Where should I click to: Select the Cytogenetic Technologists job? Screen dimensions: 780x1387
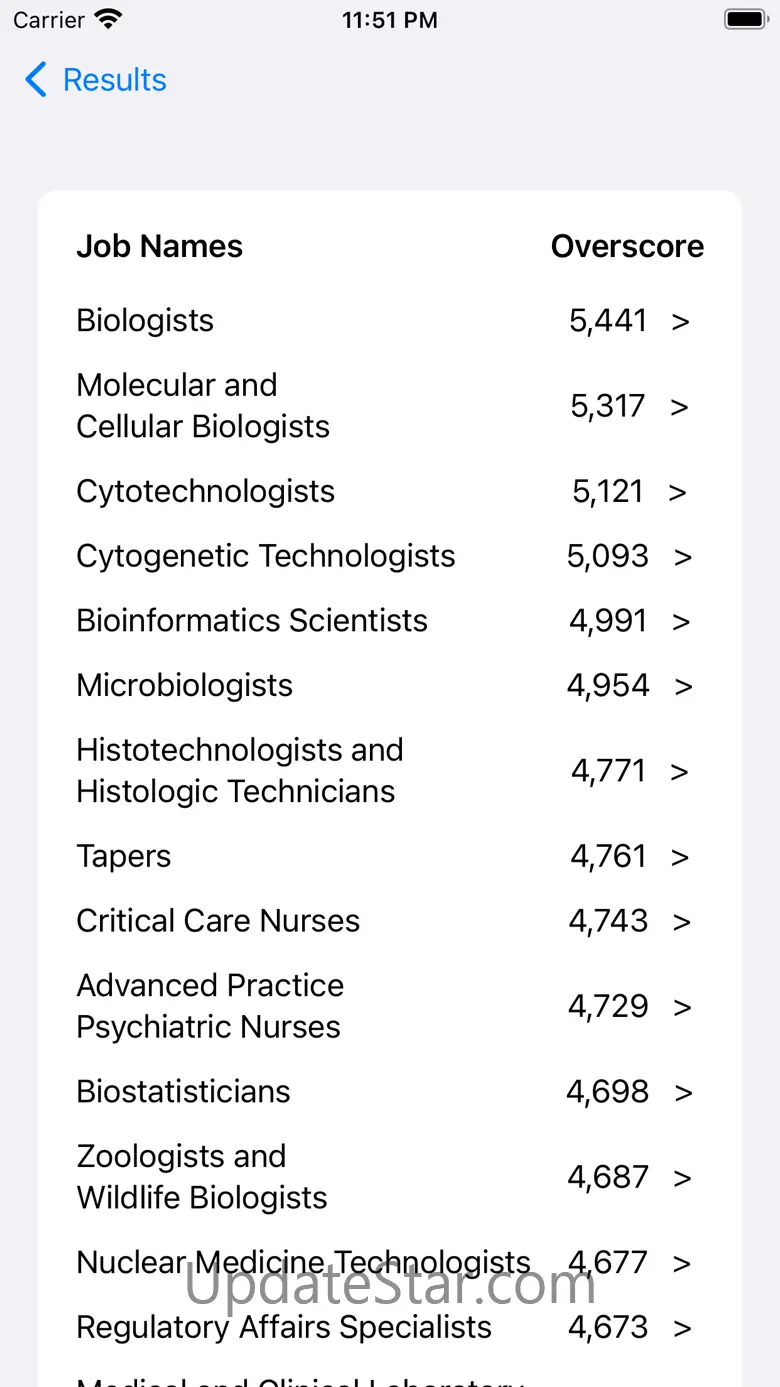click(x=266, y=556)
